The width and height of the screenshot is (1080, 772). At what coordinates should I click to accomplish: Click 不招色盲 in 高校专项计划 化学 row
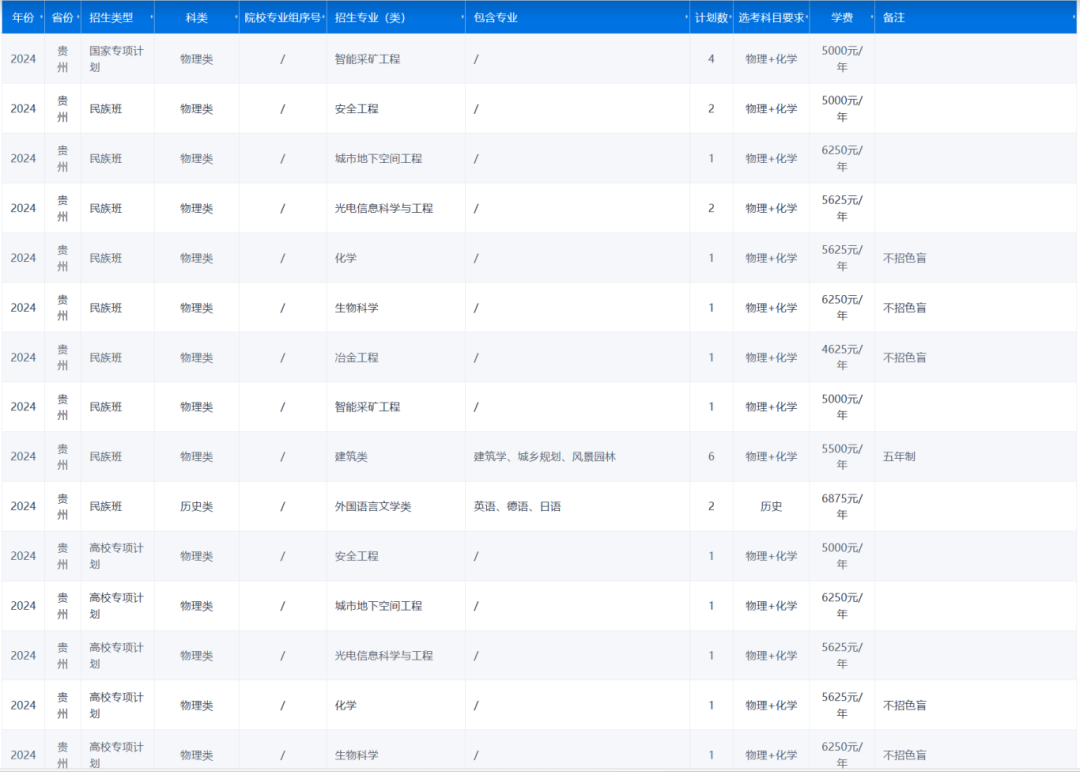[x=904, y=705]
